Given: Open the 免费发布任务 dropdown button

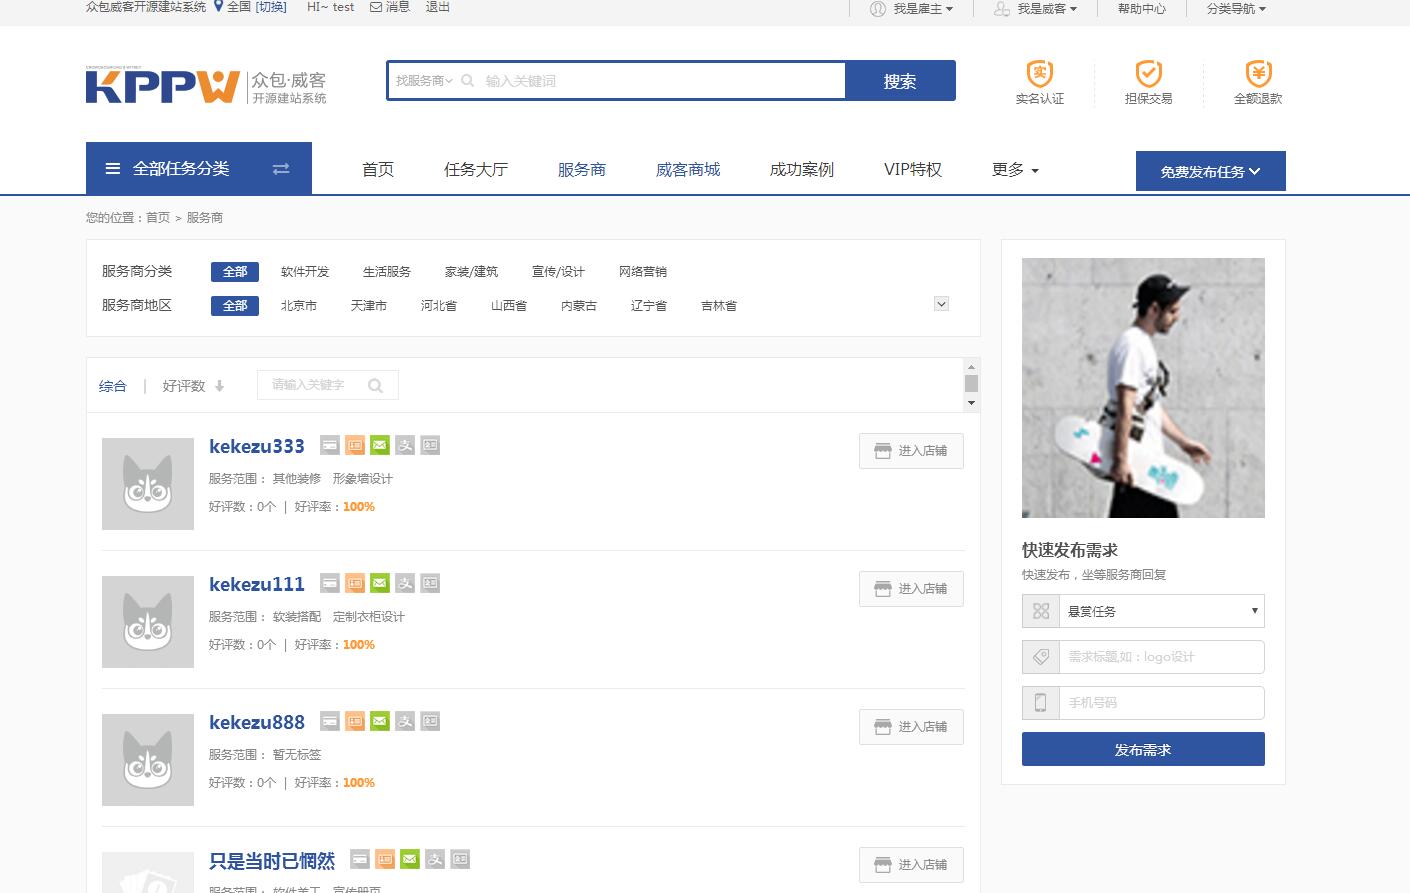Looking at the screenshot, I should tap(1210, 171).
